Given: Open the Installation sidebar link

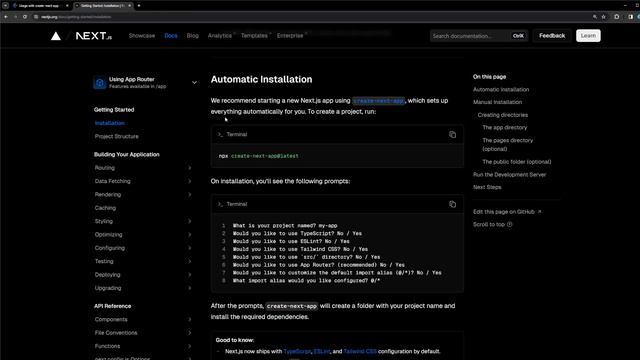Looking at the screenshot, I should click(109, 123).
